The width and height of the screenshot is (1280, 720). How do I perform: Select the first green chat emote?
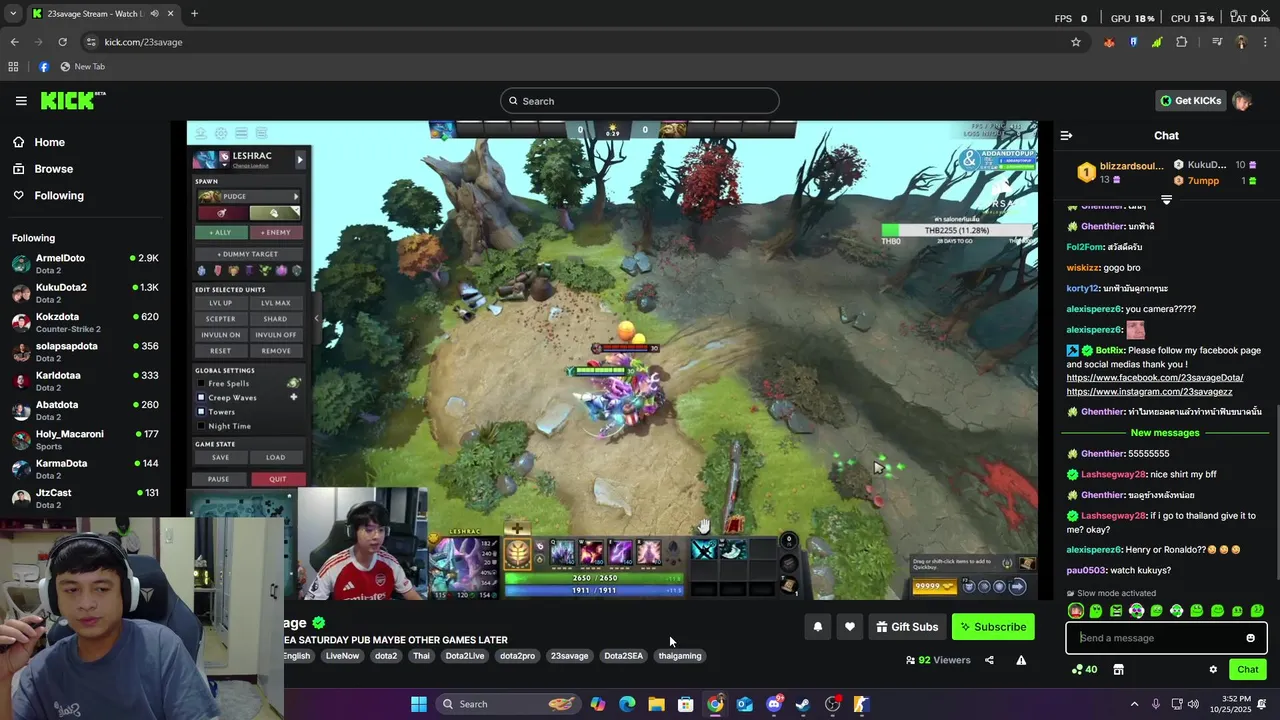(x=1096, y=611)
